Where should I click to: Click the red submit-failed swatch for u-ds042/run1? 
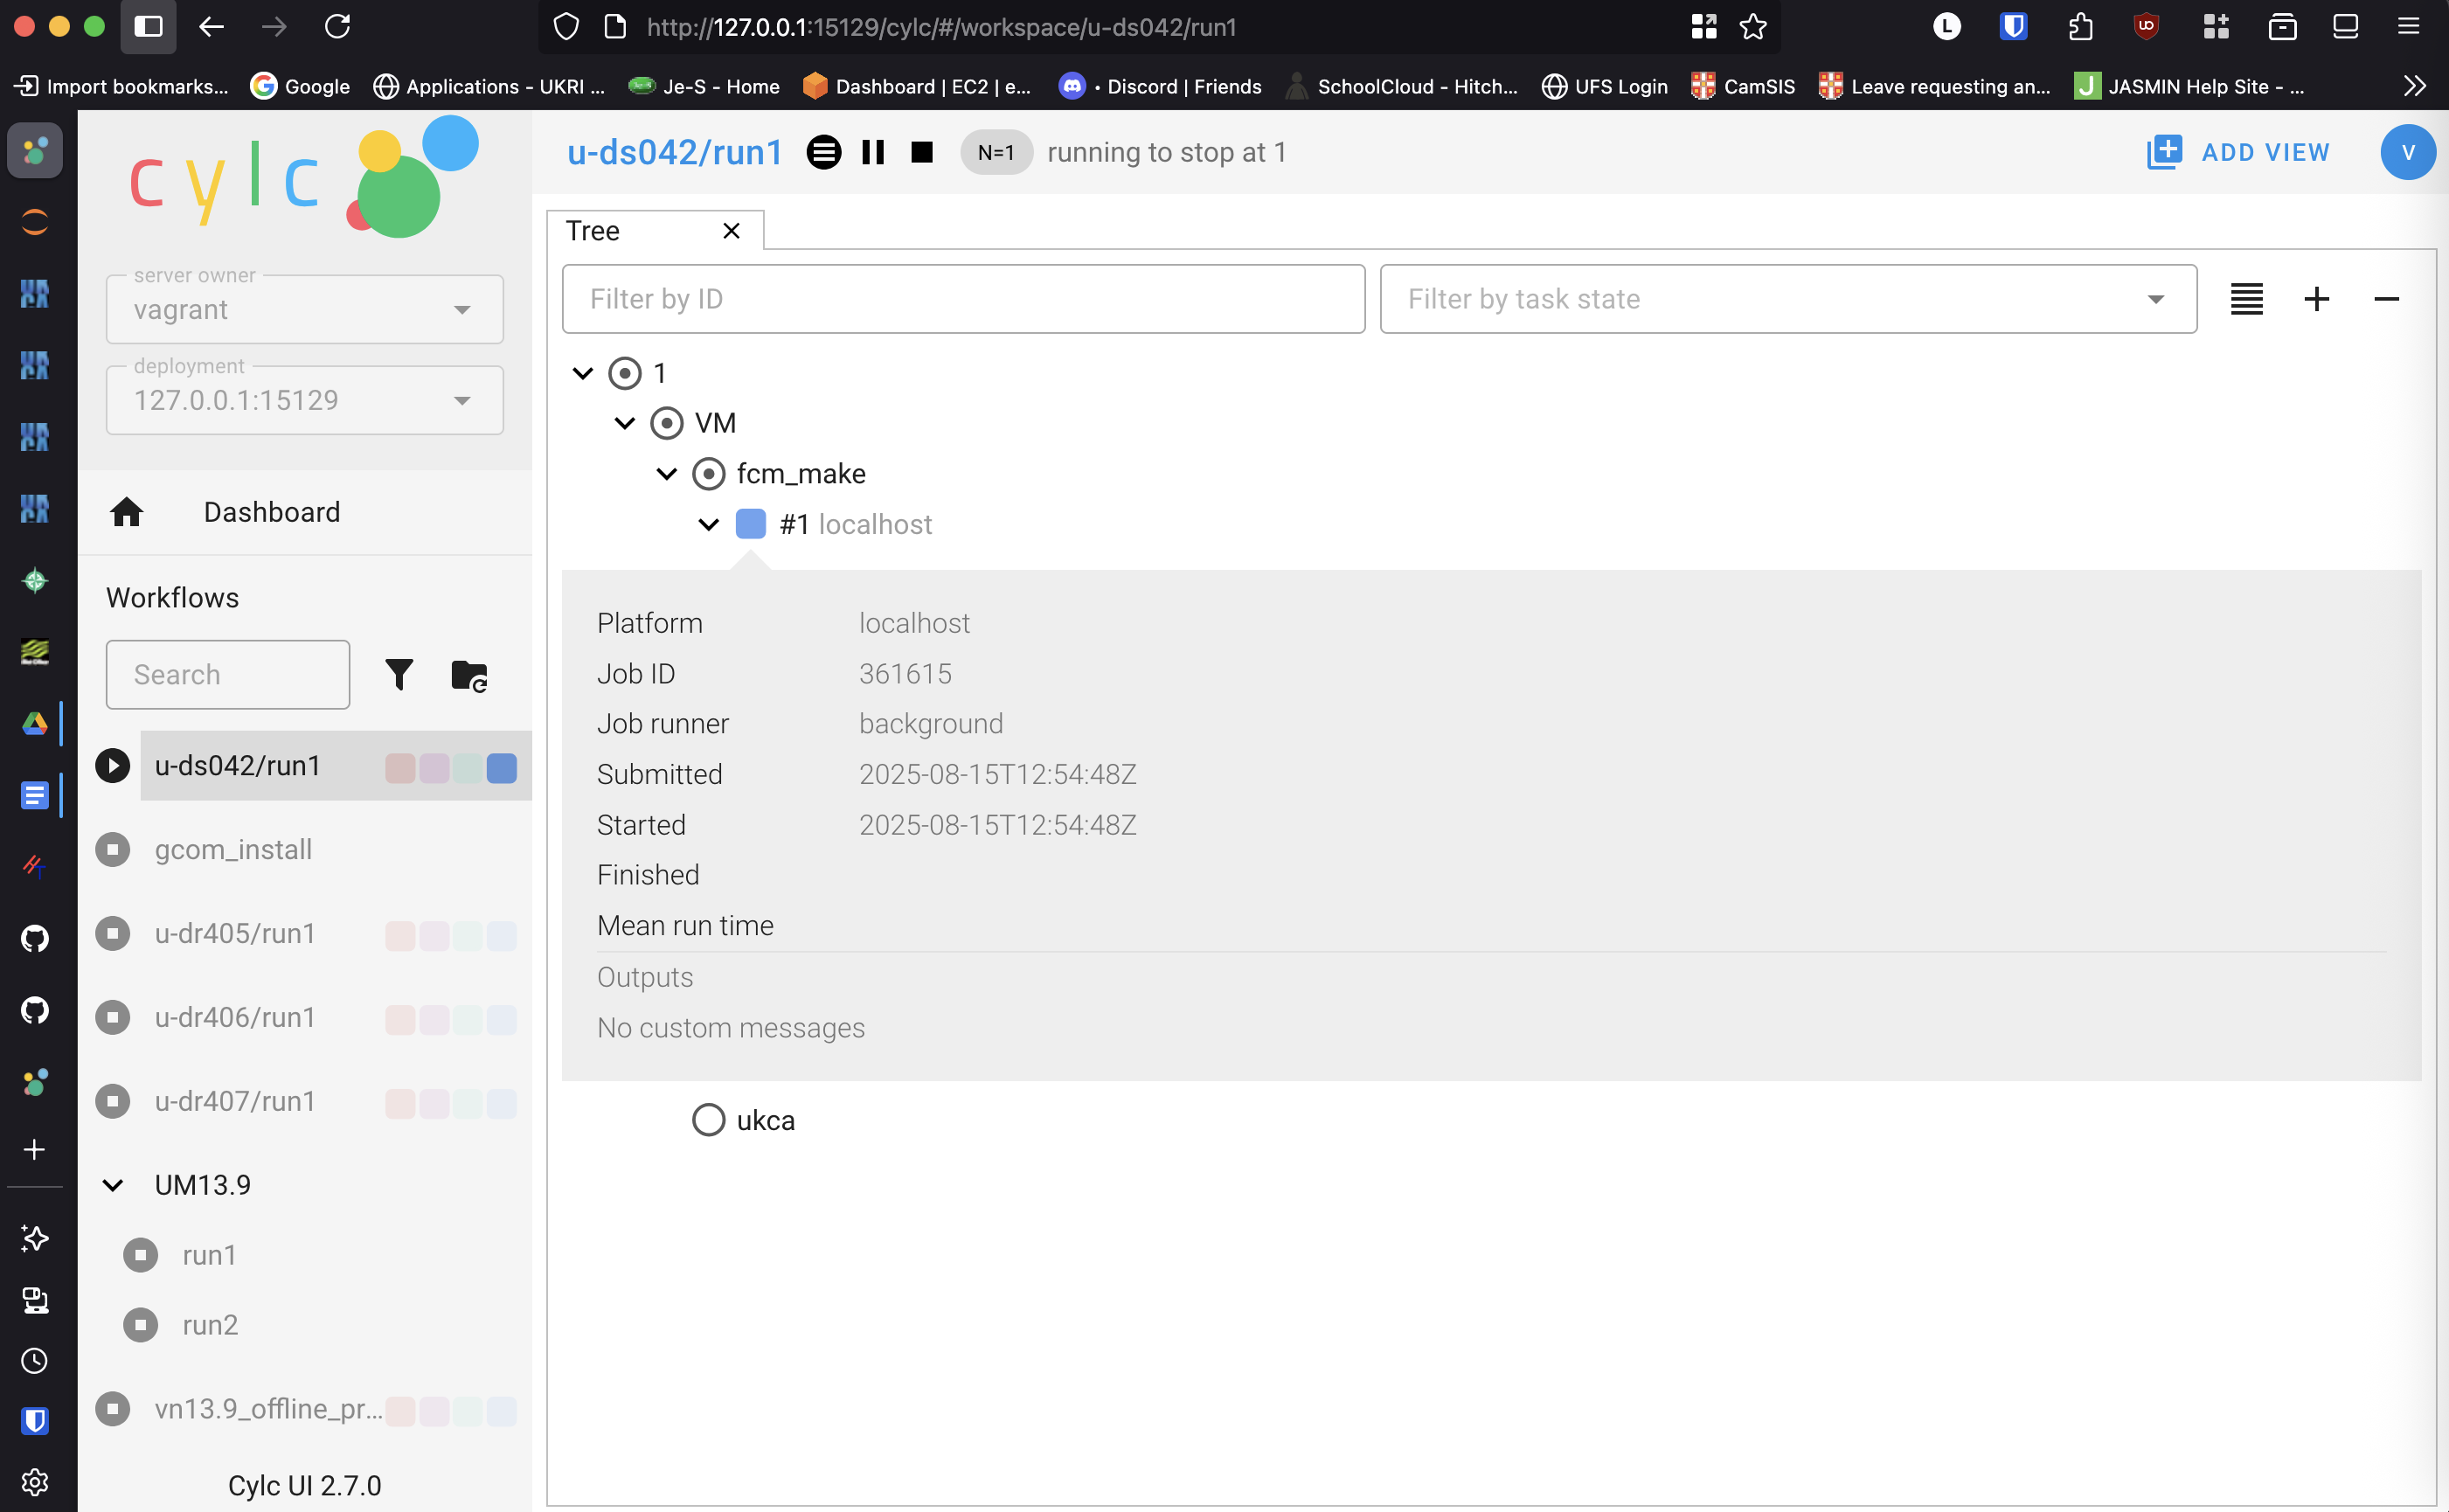click(x=400, y=768)
